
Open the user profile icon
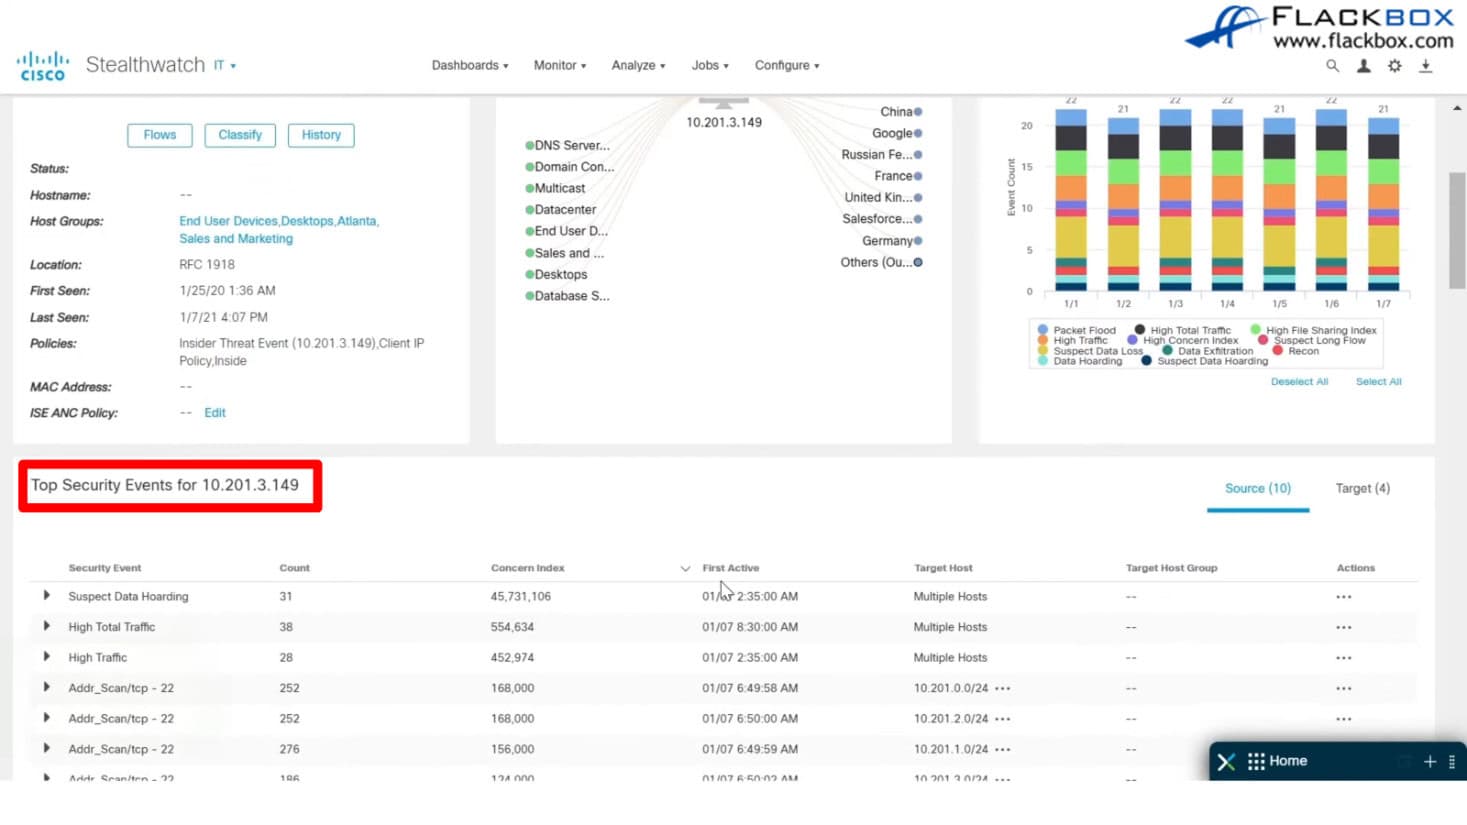1363,66
